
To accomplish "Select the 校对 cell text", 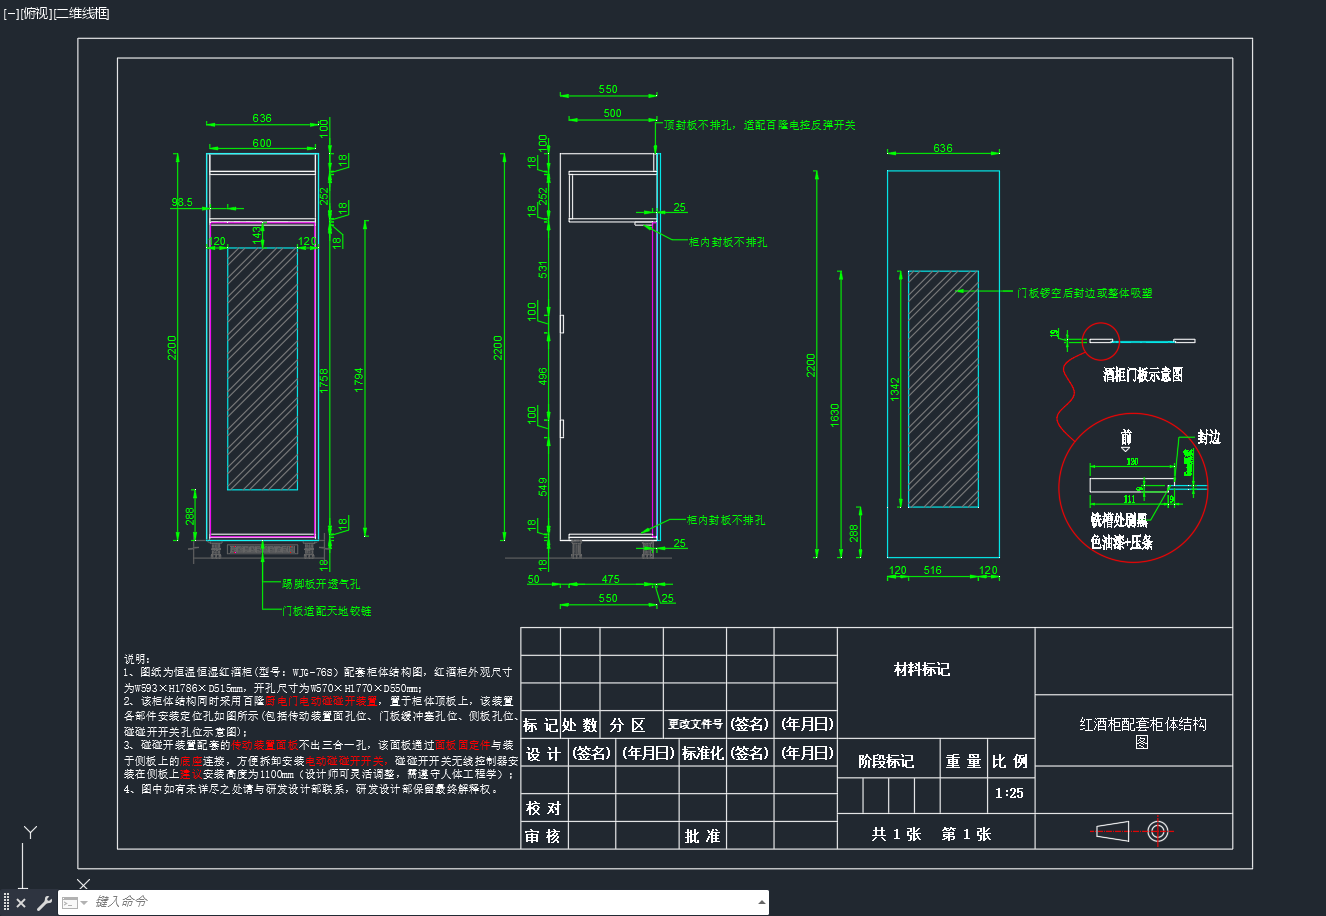I will 543,808.
